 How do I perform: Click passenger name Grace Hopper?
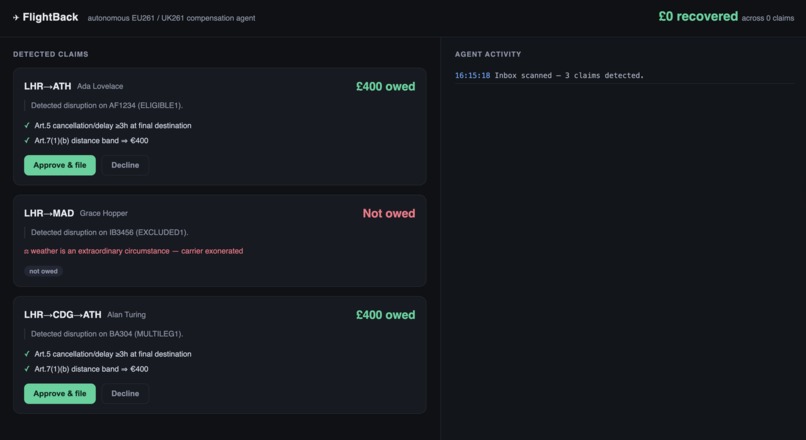(103, 213)
